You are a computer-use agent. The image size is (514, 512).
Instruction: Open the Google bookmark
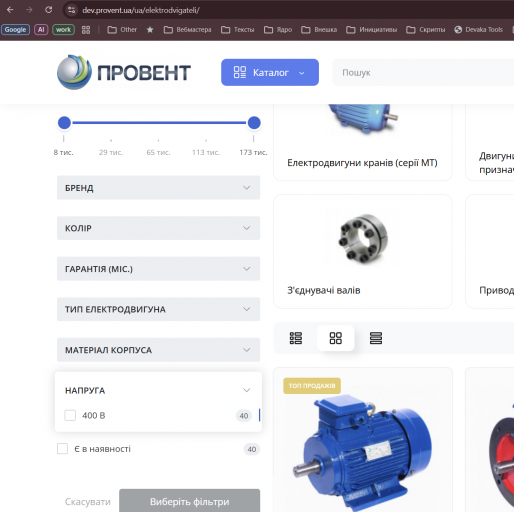point(15,30)
